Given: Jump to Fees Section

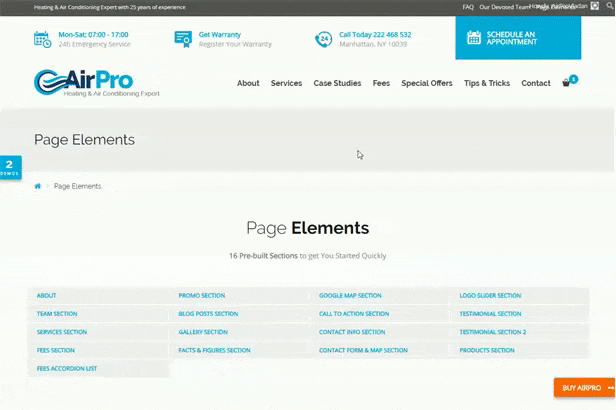Looking at the screenshot, I should pyautogui.click(x=56, y=350).
